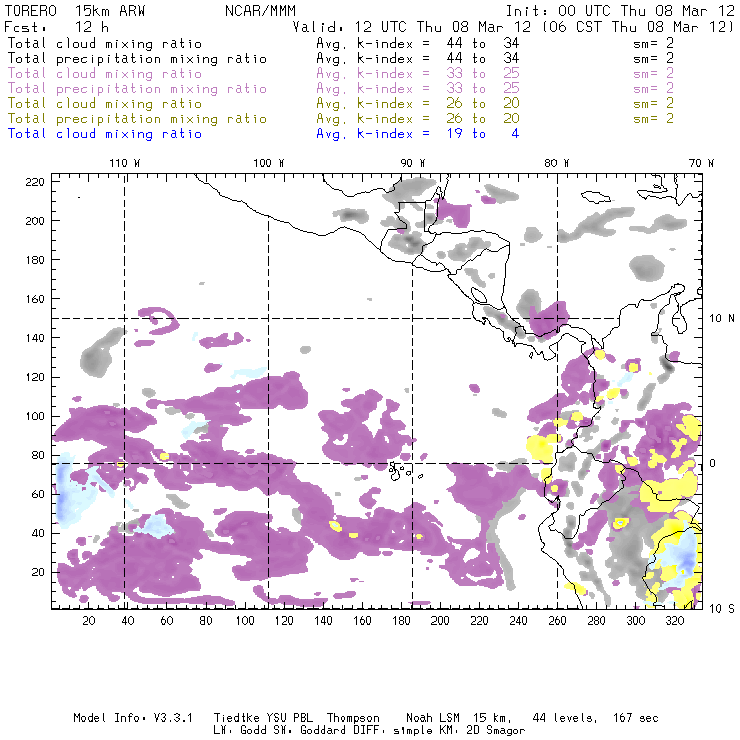This screenshot has height=740, width=740.
Task: Click the bottom-axis '180' tick label
Action: click(401, 621)
